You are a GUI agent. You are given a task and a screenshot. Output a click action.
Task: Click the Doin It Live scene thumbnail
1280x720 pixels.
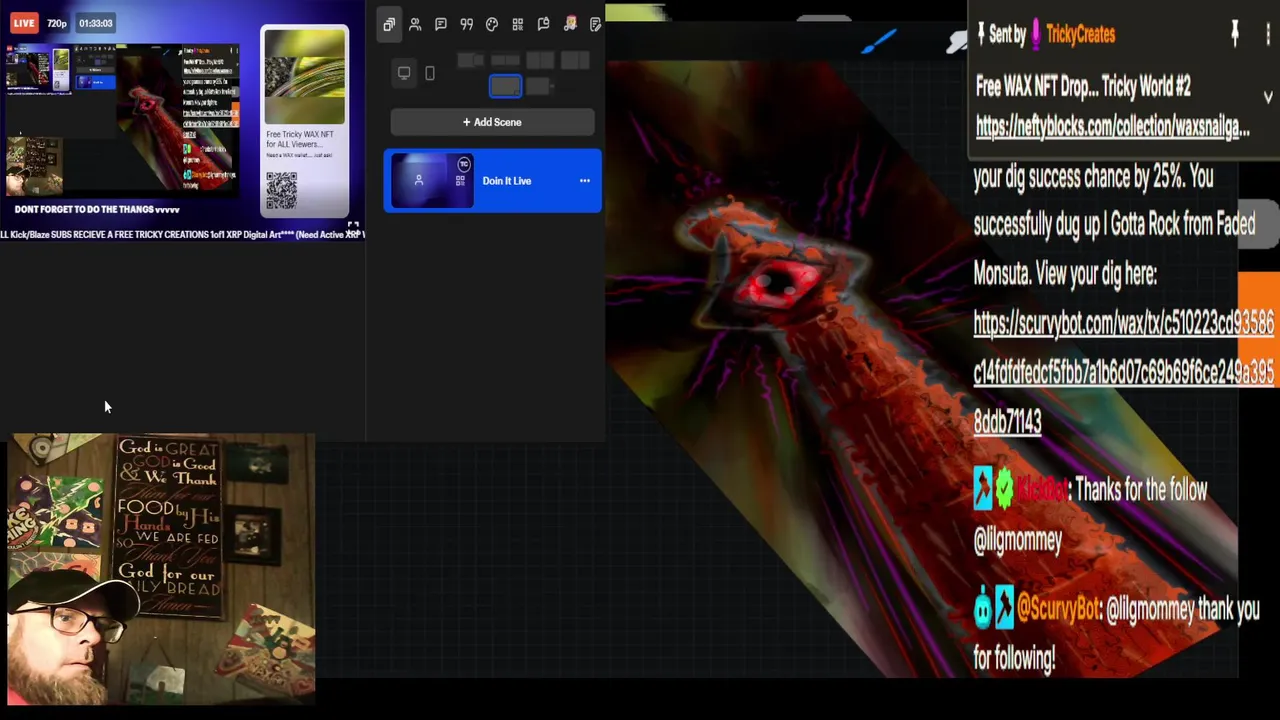(431, 181)
